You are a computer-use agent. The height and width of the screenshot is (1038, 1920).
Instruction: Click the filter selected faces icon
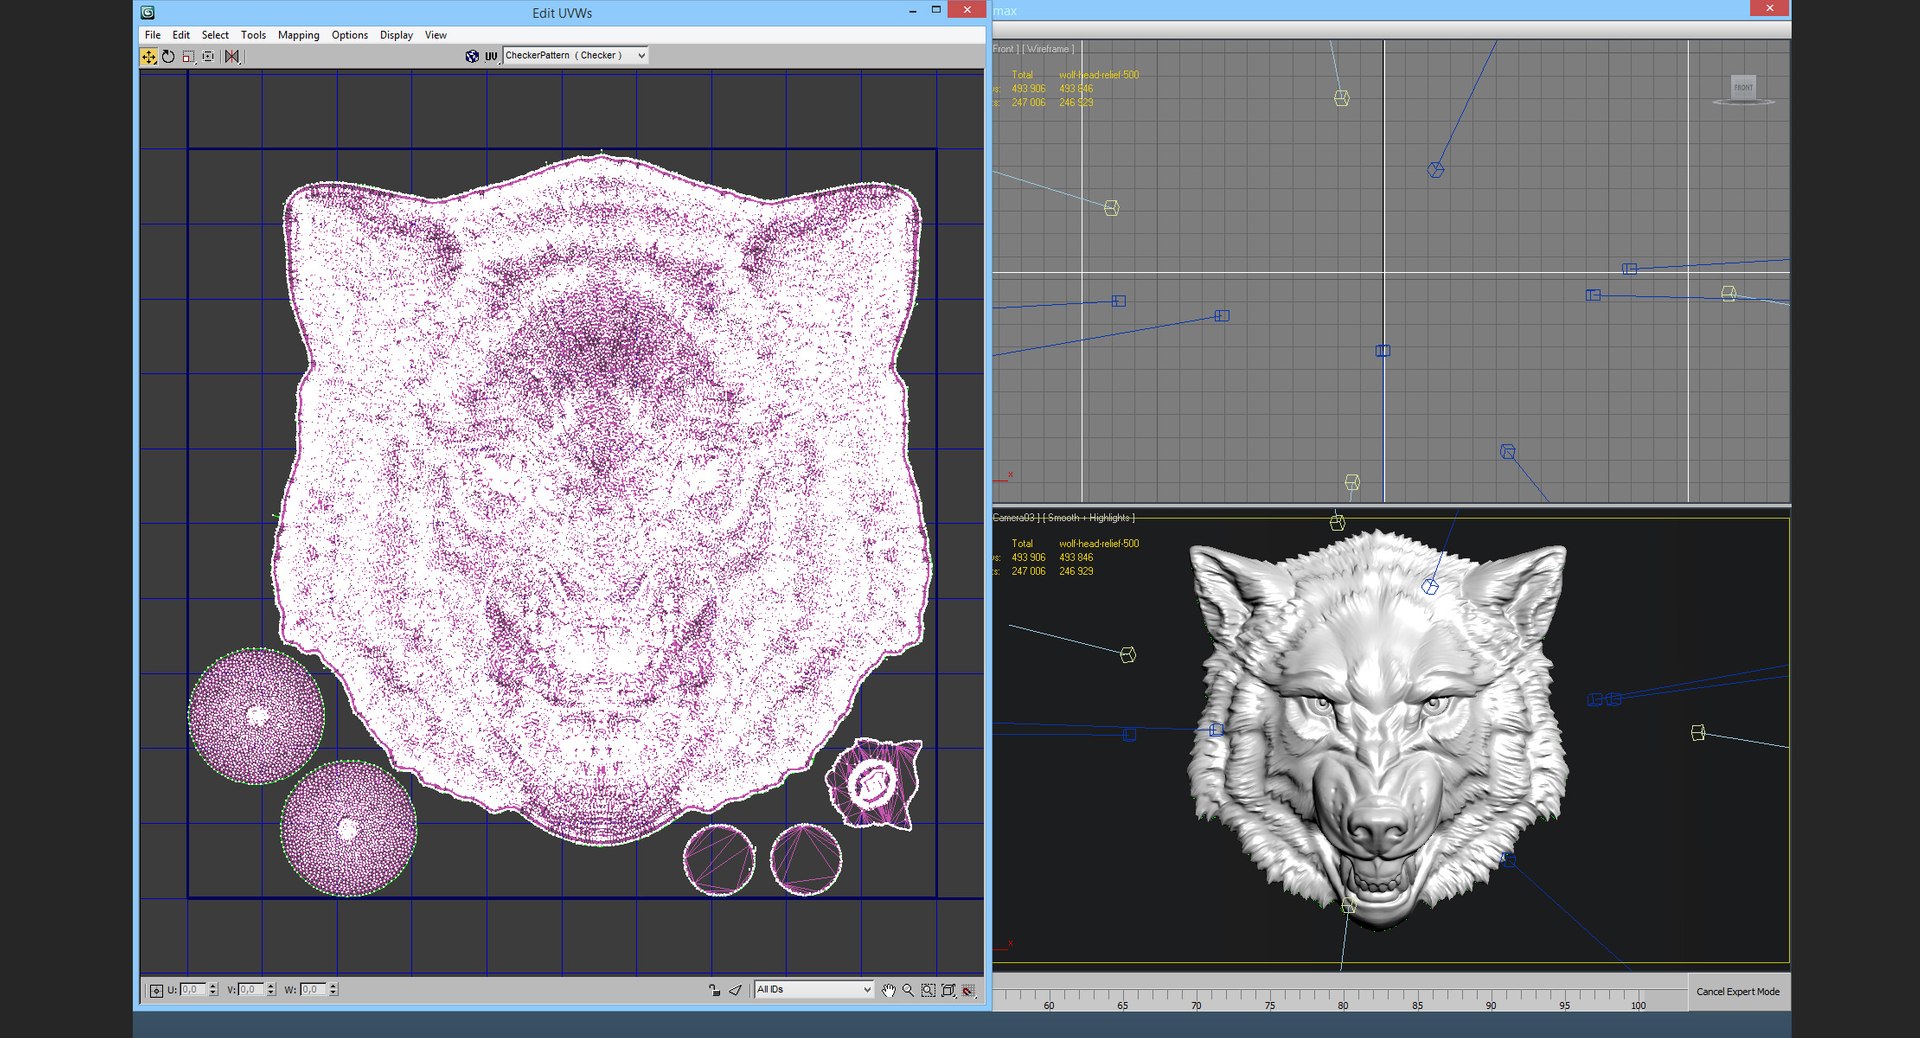[x=735, y=990]
